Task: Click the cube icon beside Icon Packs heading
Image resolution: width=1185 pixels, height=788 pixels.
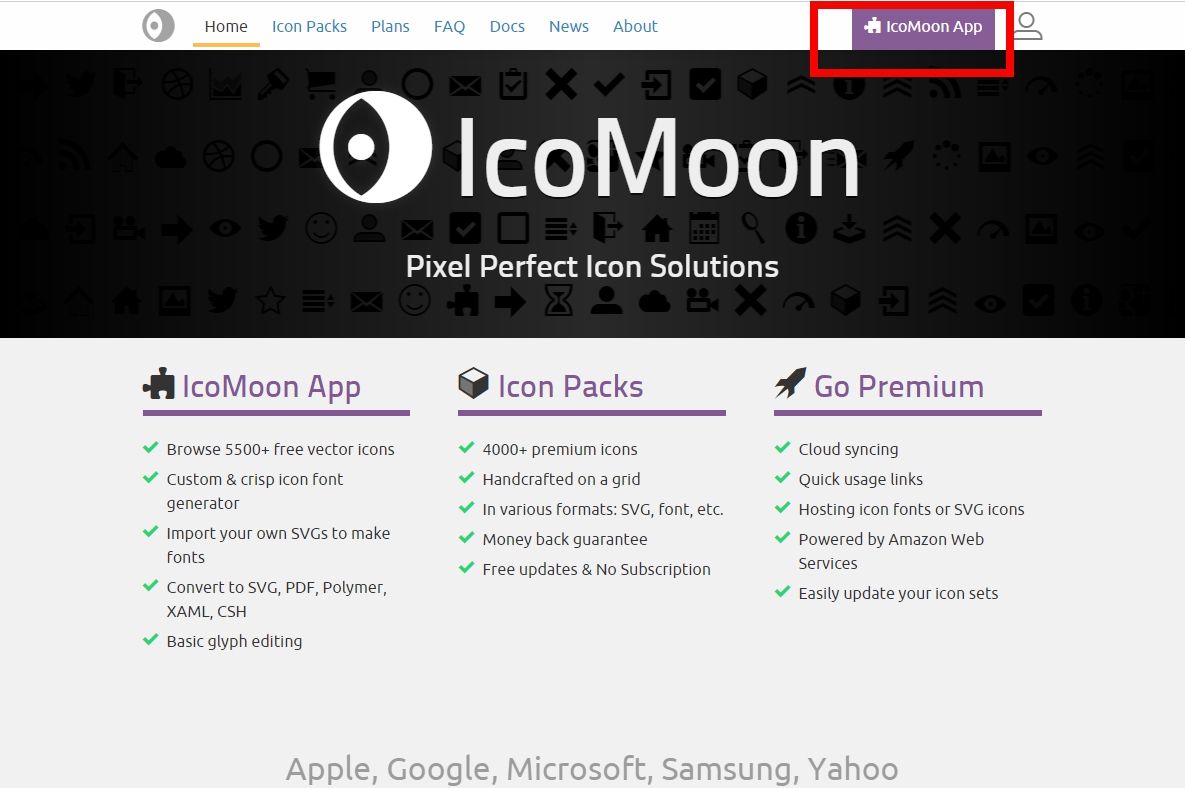Action: pos(473,384)
